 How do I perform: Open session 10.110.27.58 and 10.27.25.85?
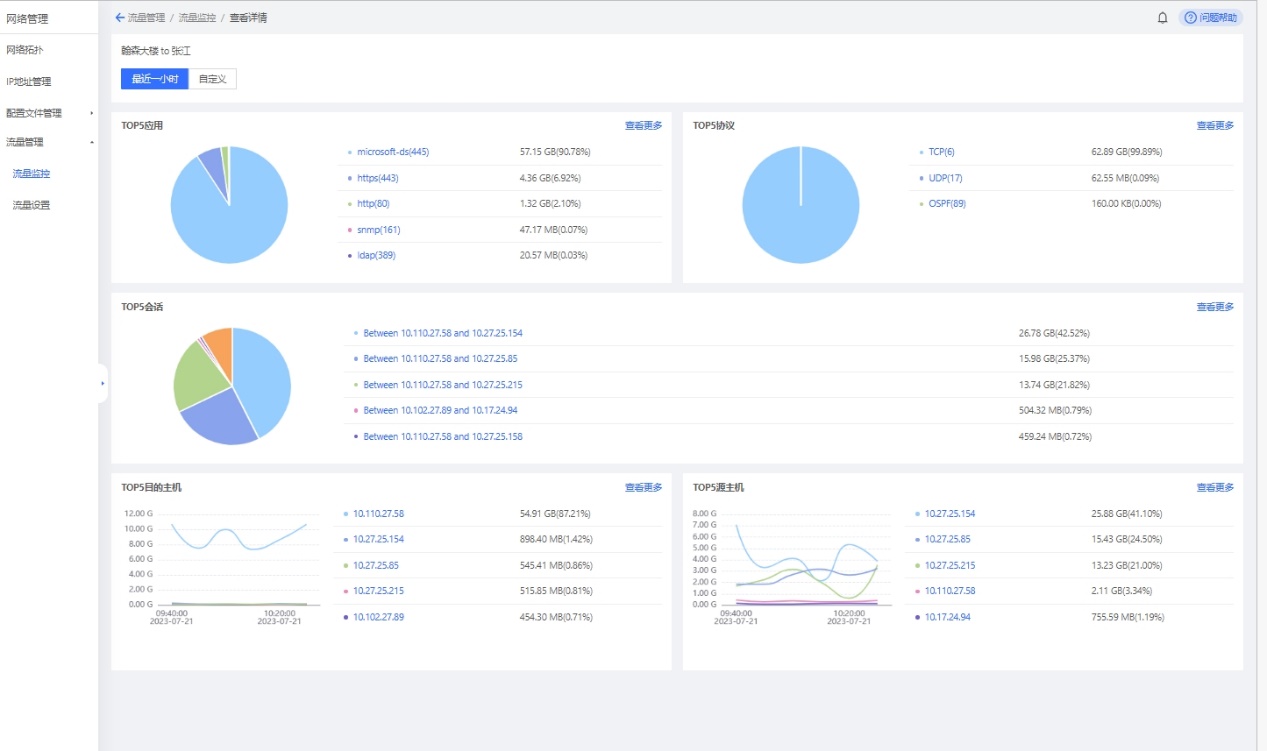click(x=440, y=359)
